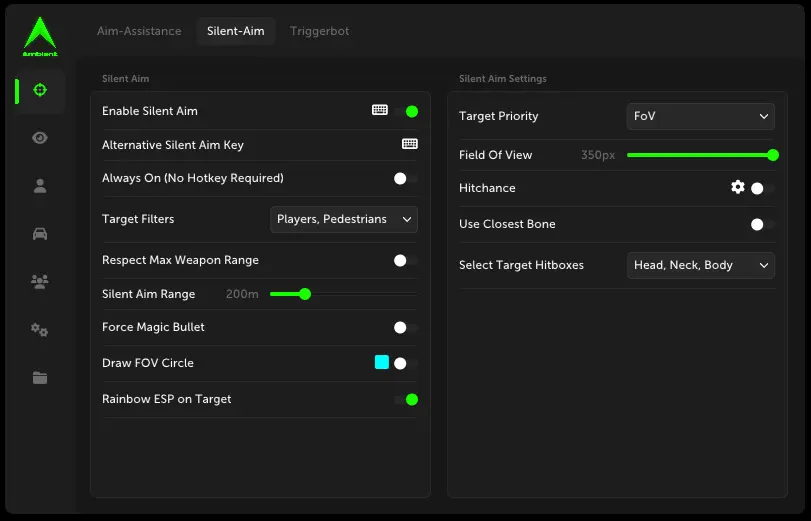Open the crosshair aim section in sidebar
Viewport: 811px width, 521px height.
tap(40, 90)
